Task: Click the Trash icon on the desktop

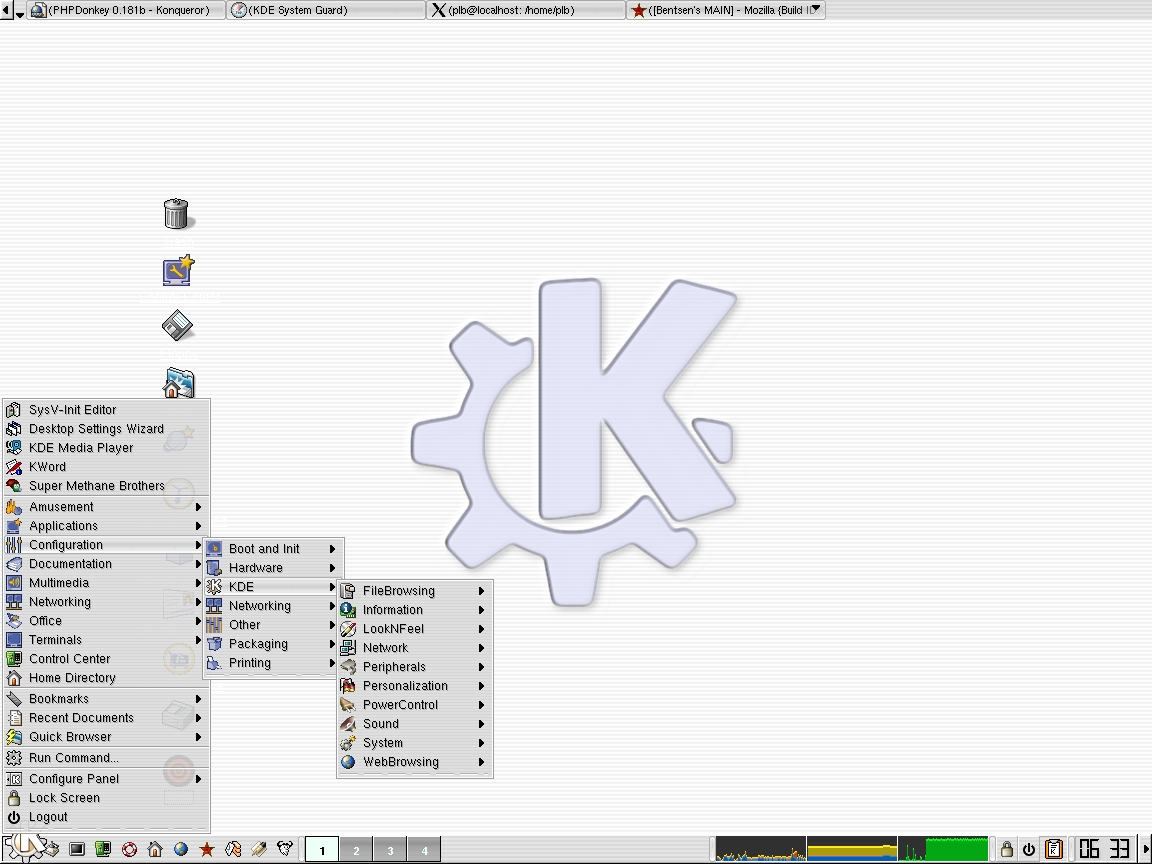Action: 177,213
